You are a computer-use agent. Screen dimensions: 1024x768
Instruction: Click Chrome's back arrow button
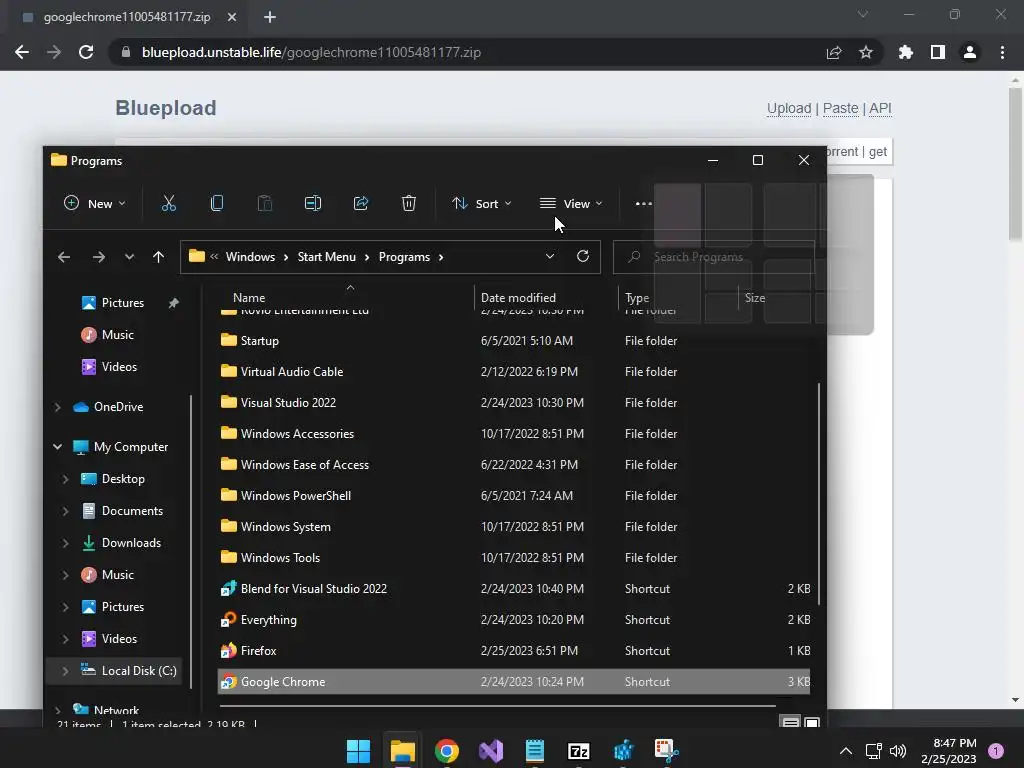point(22,52)
